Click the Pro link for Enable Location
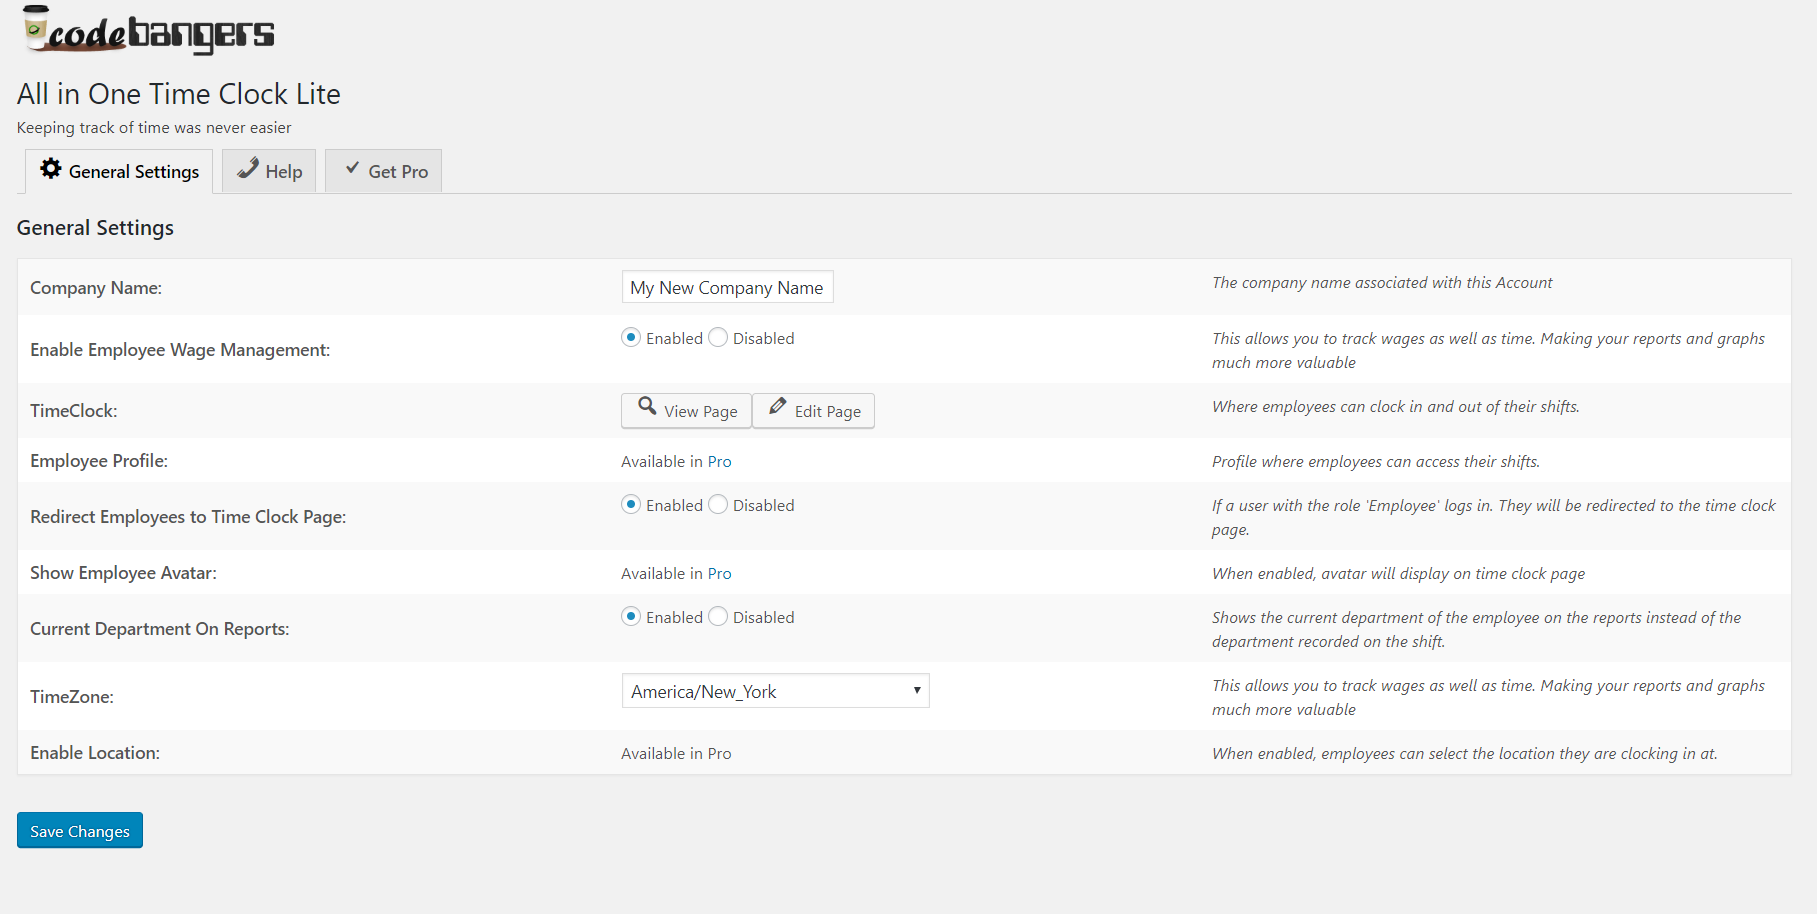Screen dimensions: 1817x914 tap(719, 752)
